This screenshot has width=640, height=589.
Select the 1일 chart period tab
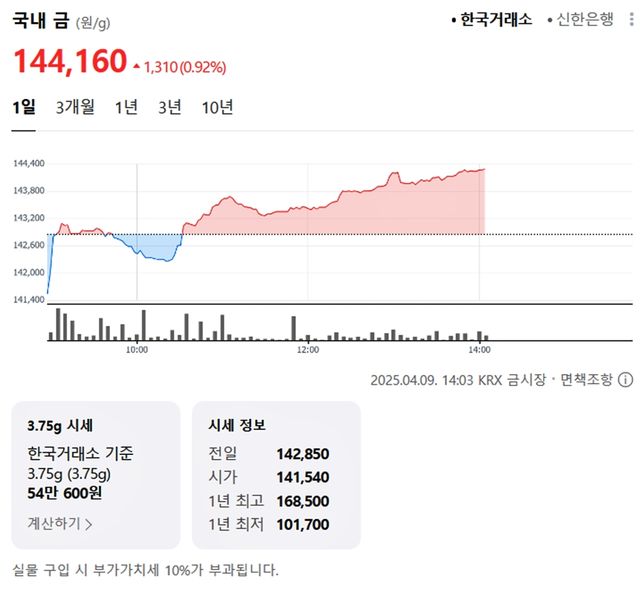pos(23,108)
